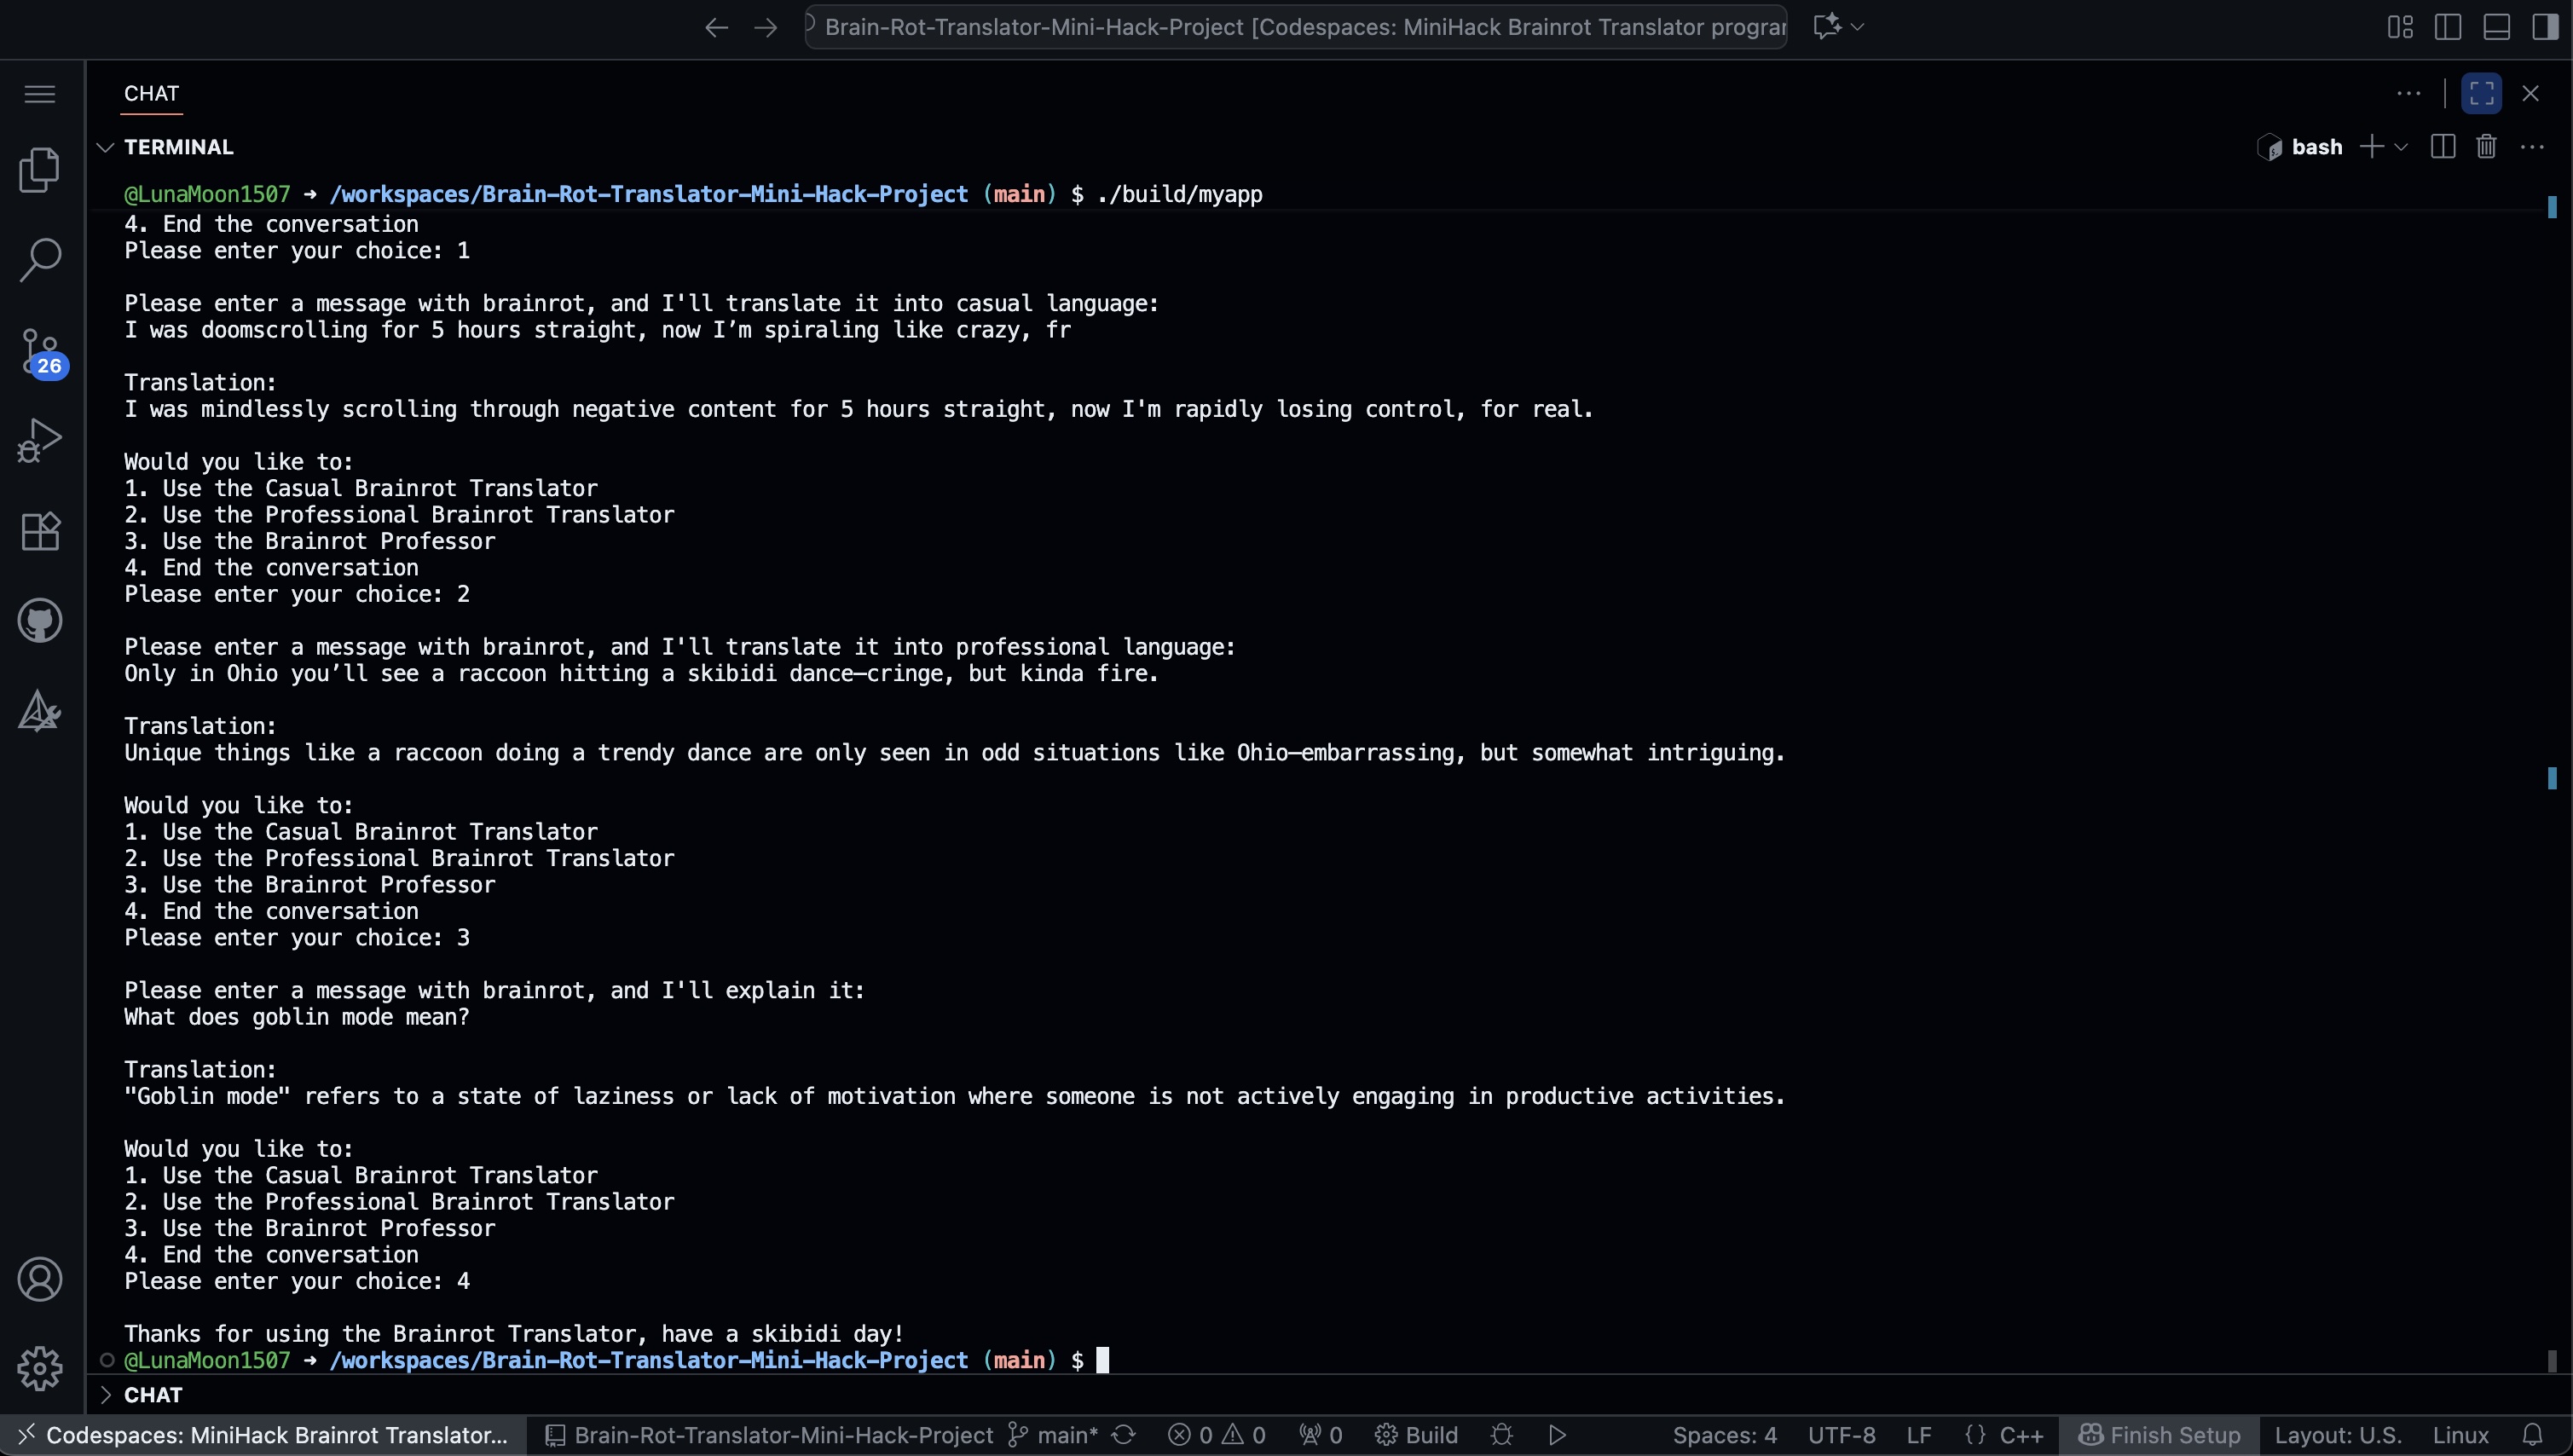Select the CHAT tab

[151, 94]
